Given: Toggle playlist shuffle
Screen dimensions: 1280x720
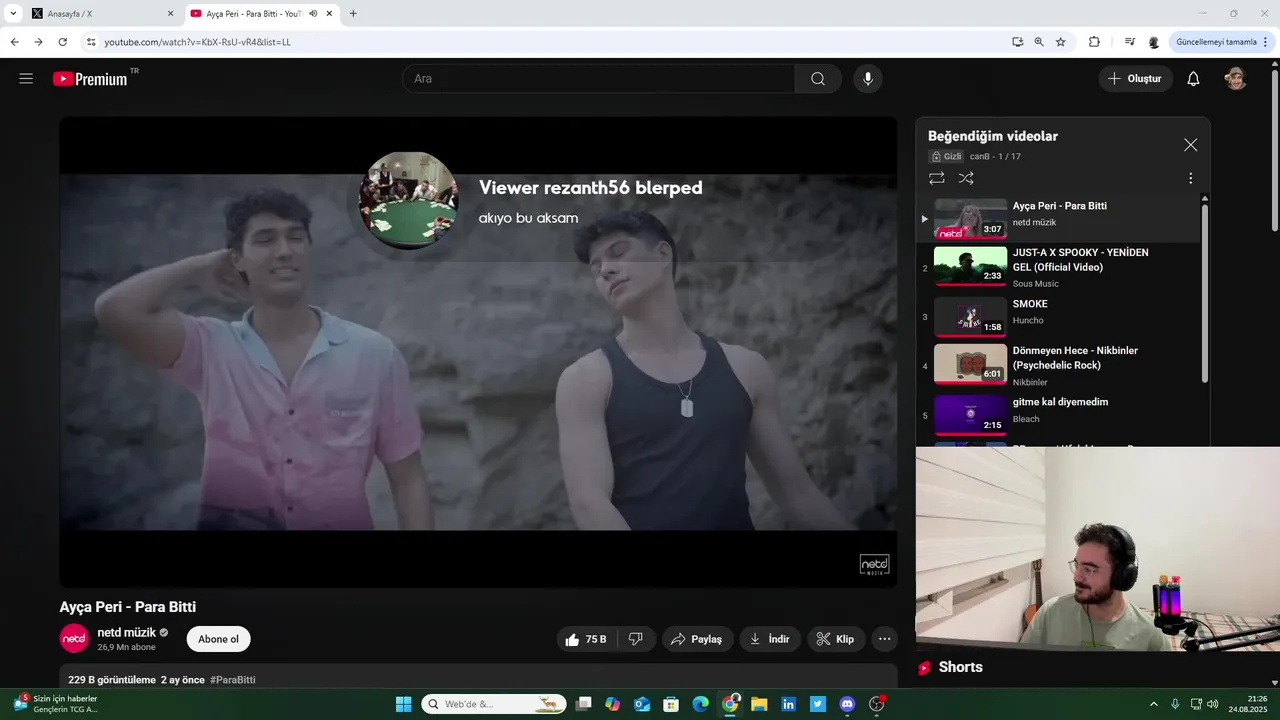Looking at the screenshot, I should [x=966, y=178].
